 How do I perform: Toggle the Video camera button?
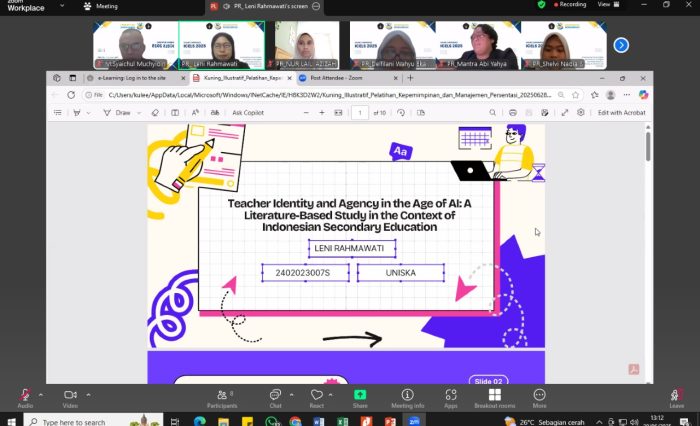point(70,395)
